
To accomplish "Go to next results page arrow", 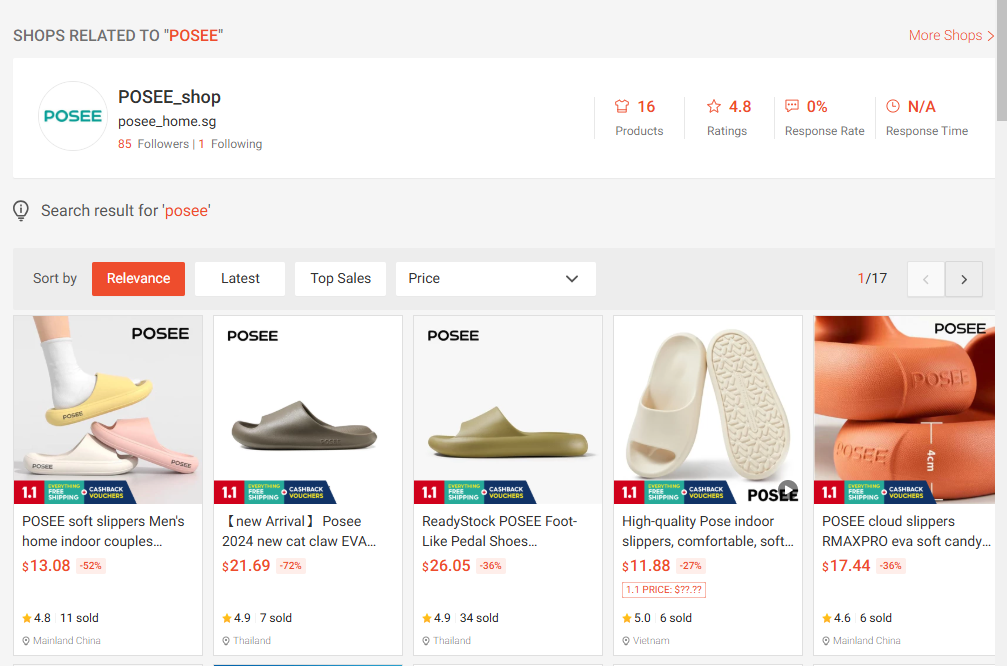I will pyautogui.click(x=963, y=279).
